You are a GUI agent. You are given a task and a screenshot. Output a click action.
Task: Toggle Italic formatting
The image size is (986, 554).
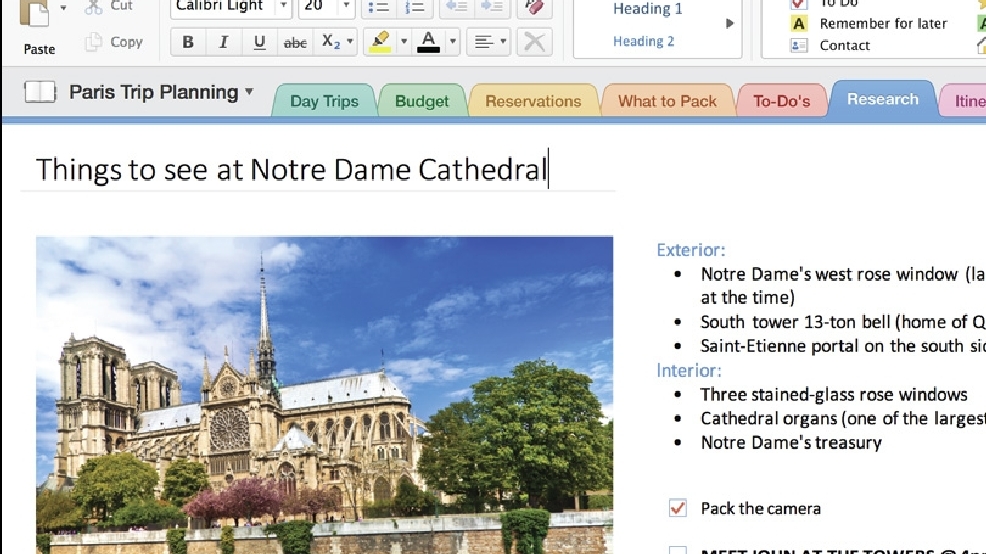tap(223, 42)
